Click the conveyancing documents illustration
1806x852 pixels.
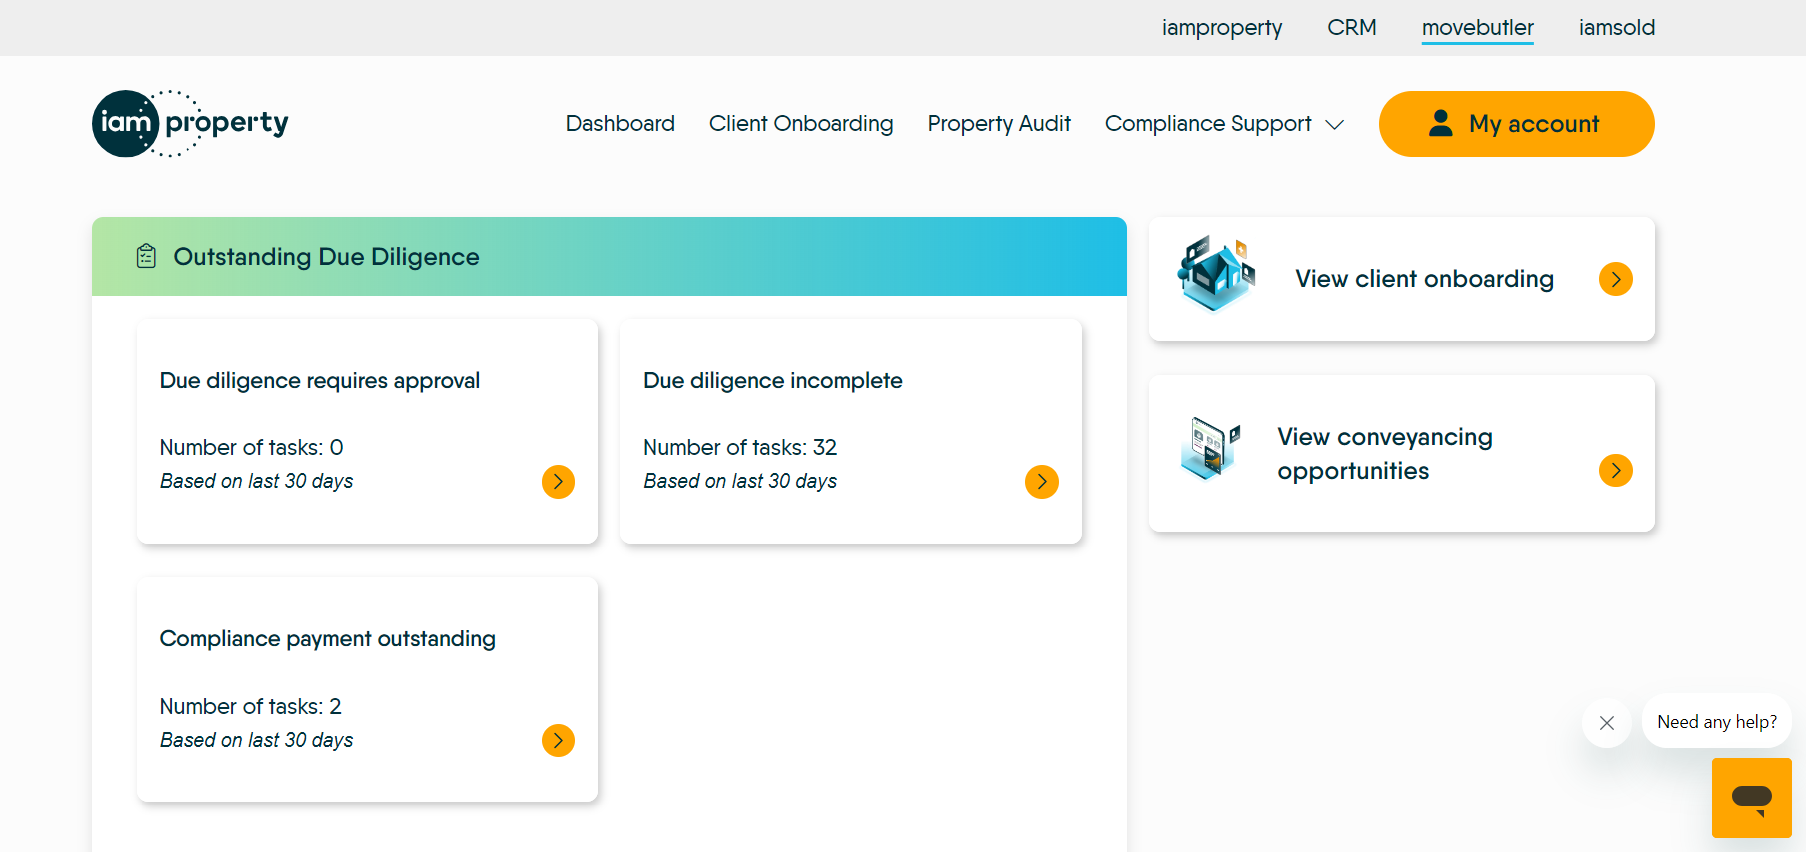(1210, 447)
